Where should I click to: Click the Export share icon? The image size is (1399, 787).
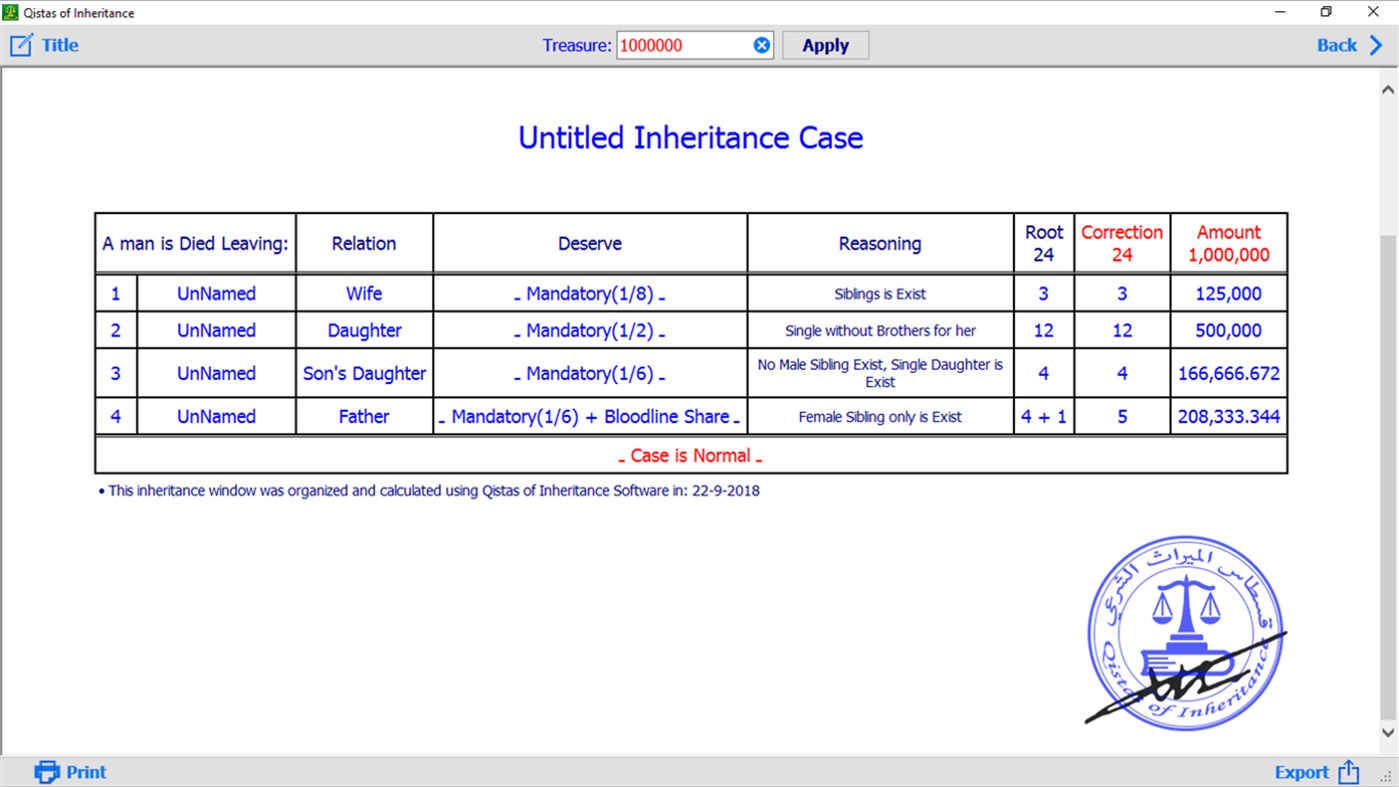pos(1348,771)
